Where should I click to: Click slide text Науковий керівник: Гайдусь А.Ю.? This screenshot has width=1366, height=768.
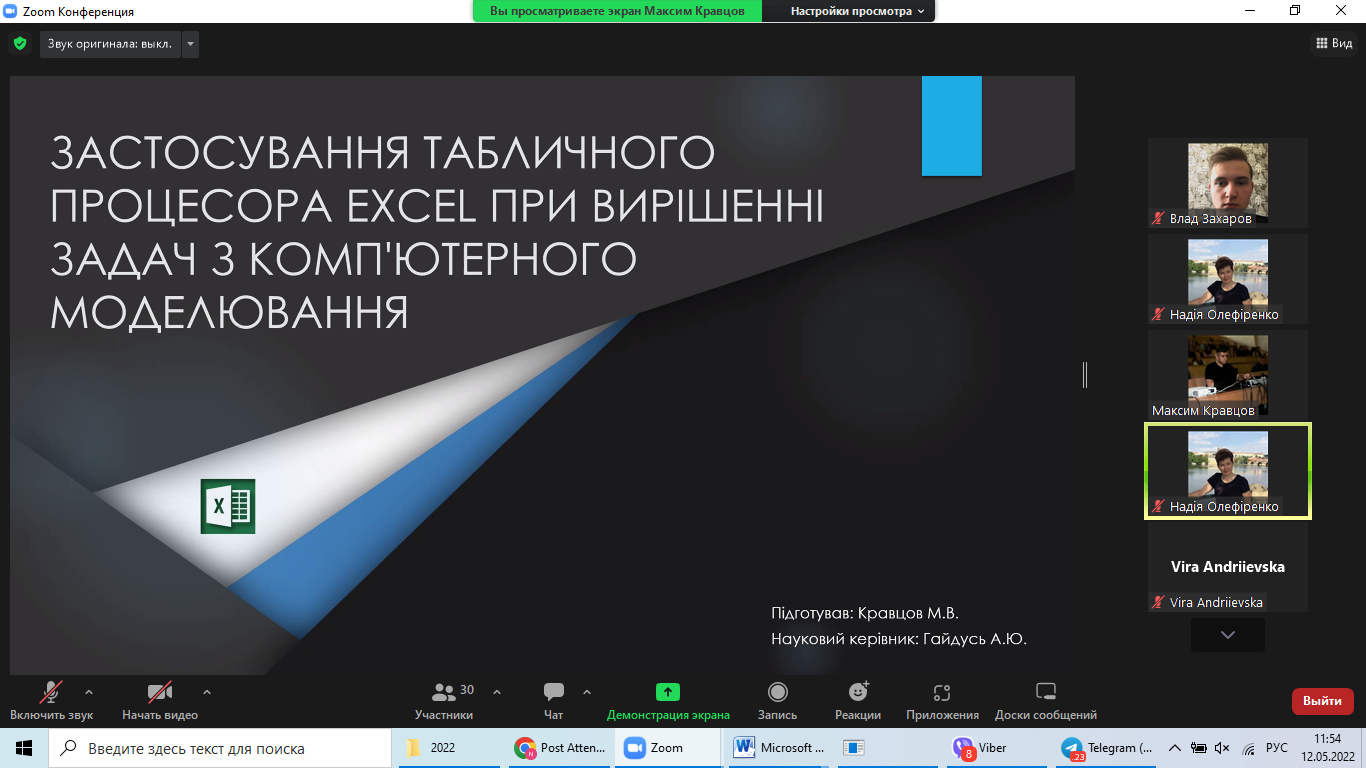(x=899, y=639)
